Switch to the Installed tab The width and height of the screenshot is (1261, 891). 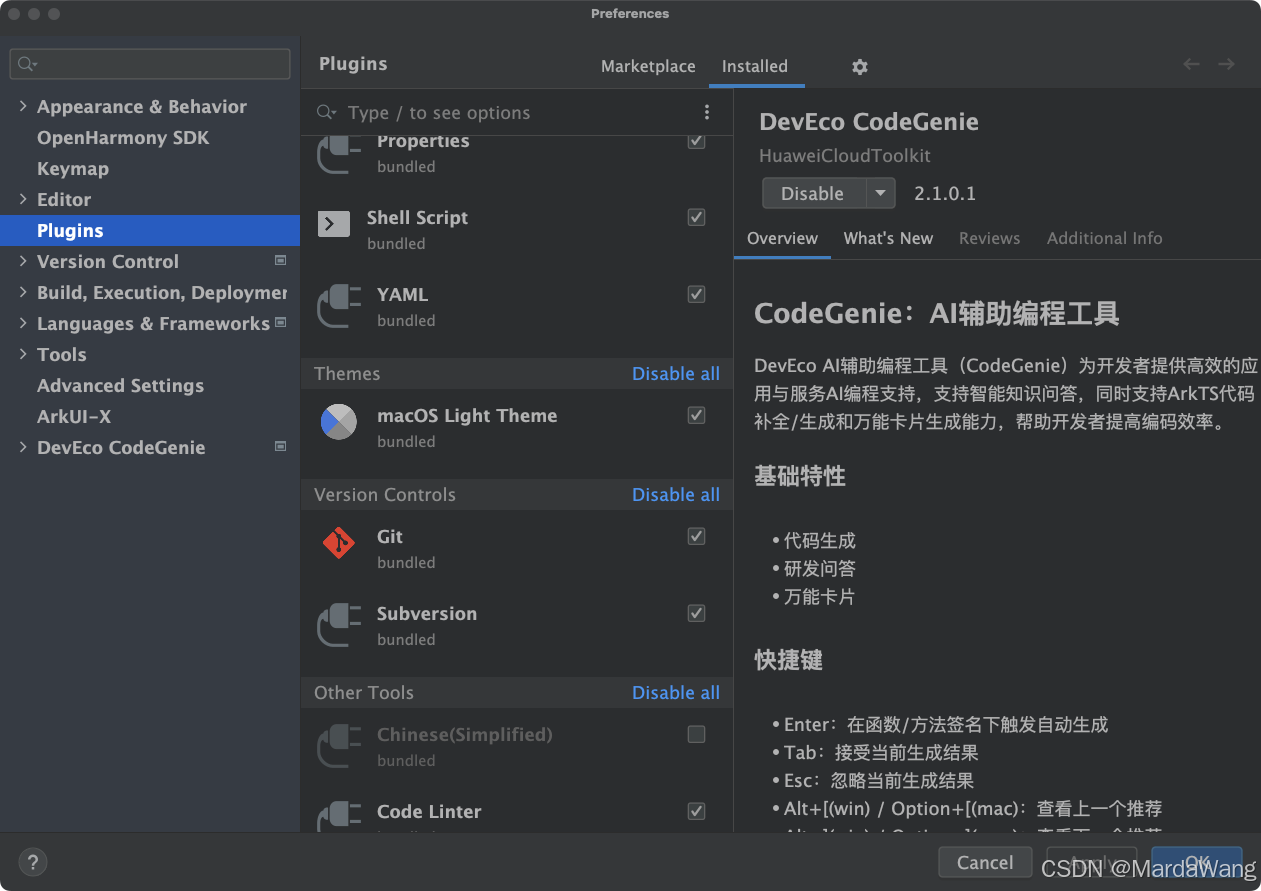[755, 66]
